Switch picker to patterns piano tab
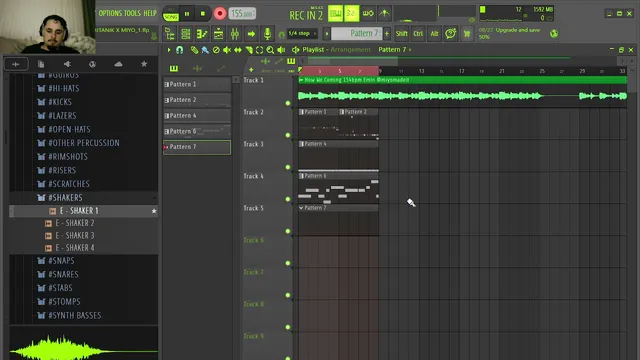The width and height of the screenshot is (640, 360). [174, 69]
